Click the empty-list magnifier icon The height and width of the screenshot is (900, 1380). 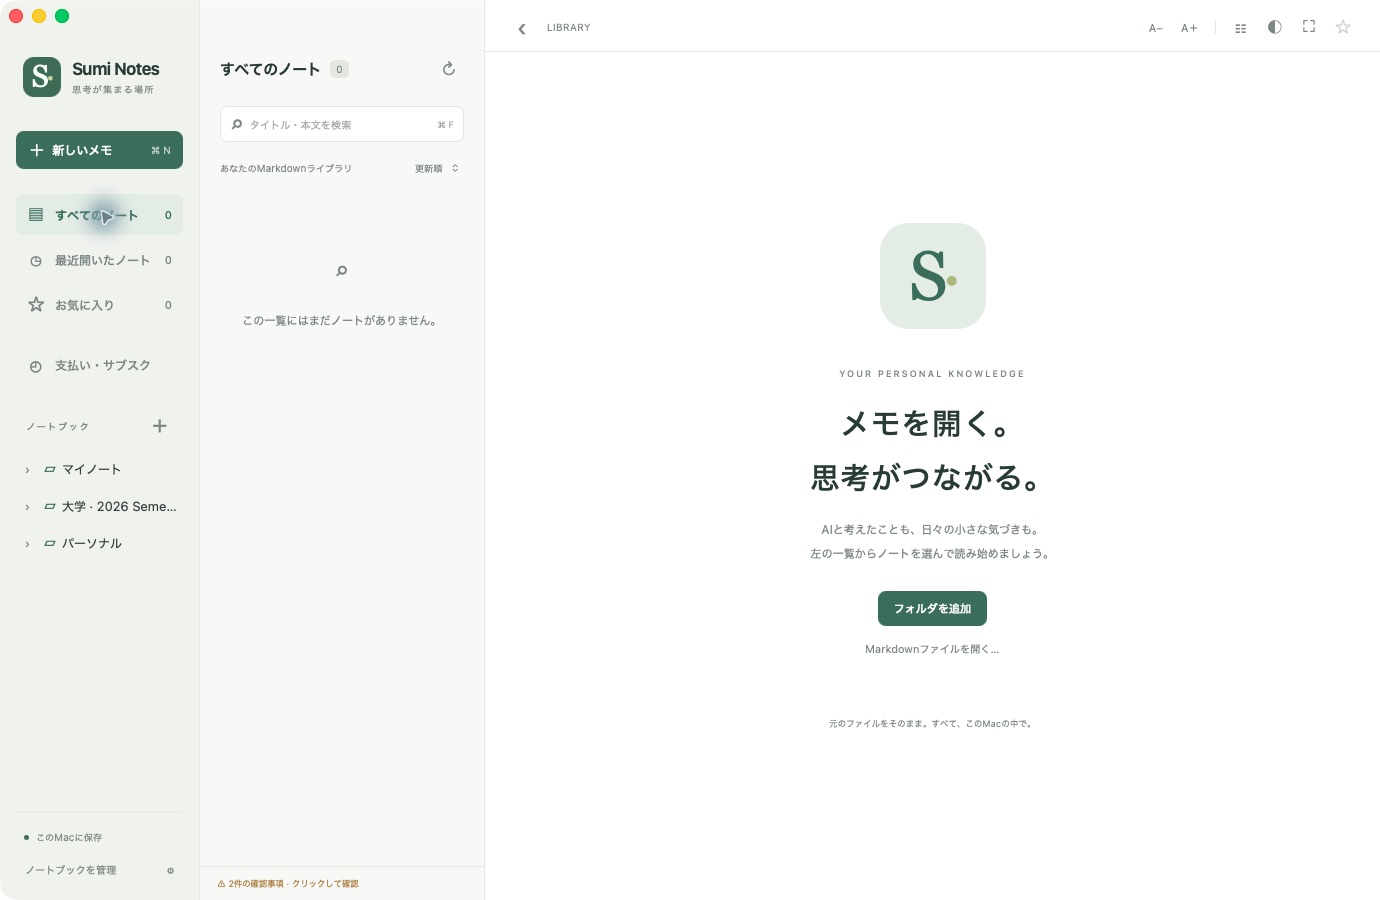pyautogui.click(x=342, y=271)
